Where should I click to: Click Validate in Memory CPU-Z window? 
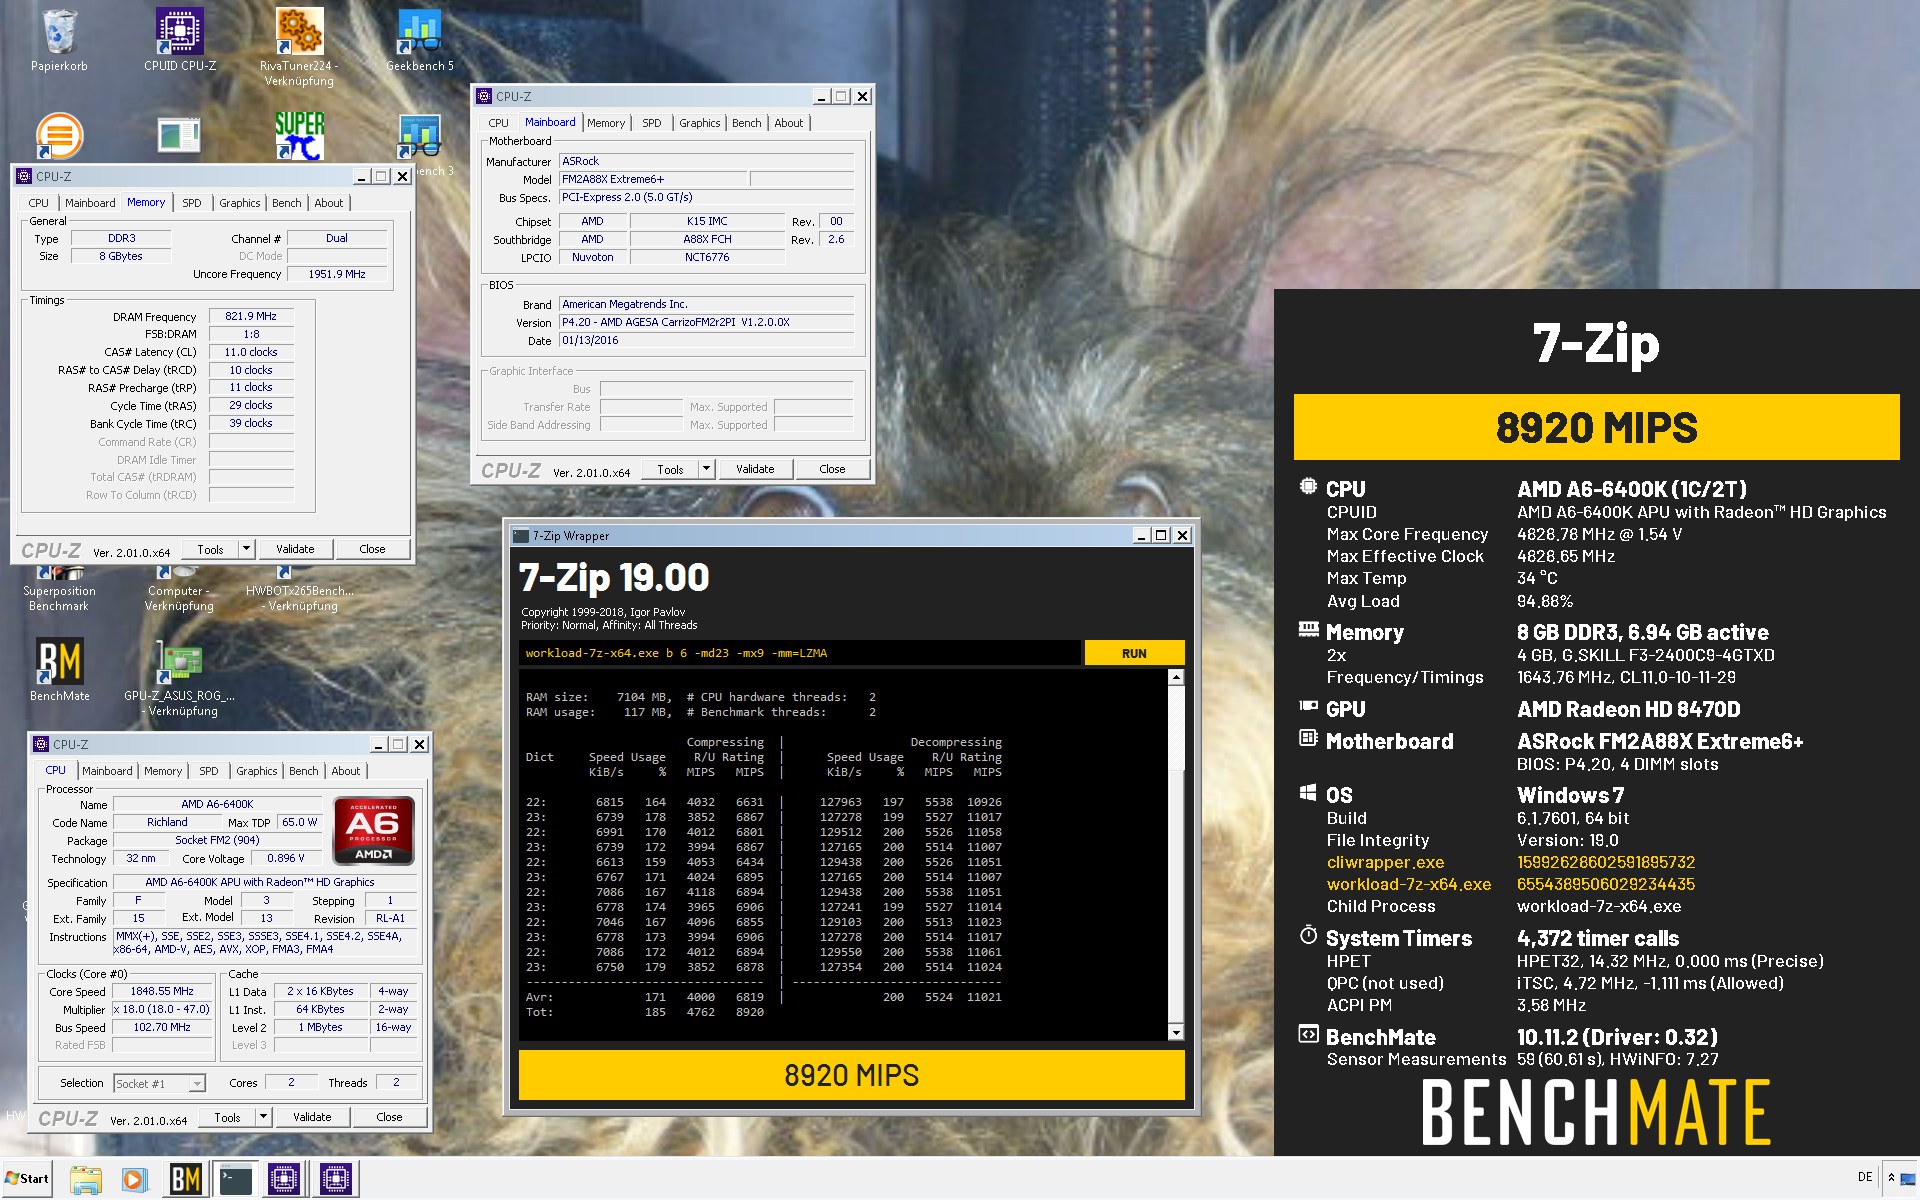[x=295, y=549]
